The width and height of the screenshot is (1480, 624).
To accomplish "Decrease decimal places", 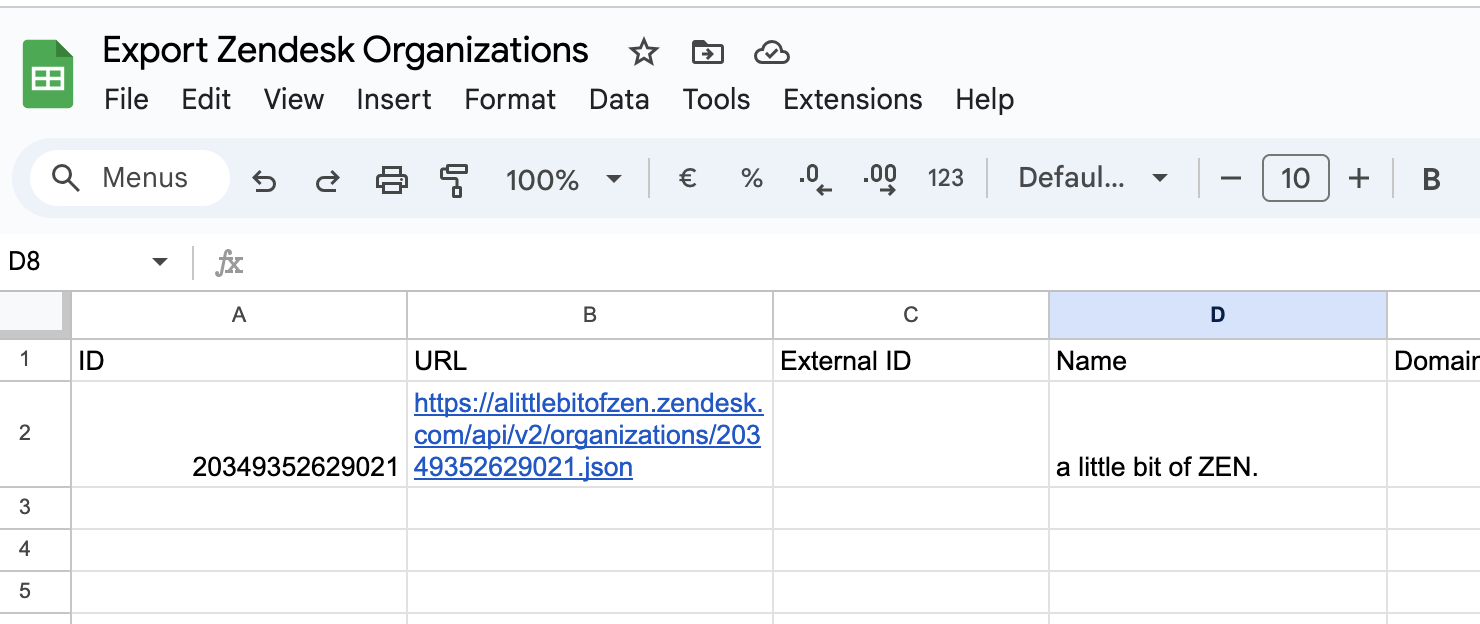I will coord(815,178).
